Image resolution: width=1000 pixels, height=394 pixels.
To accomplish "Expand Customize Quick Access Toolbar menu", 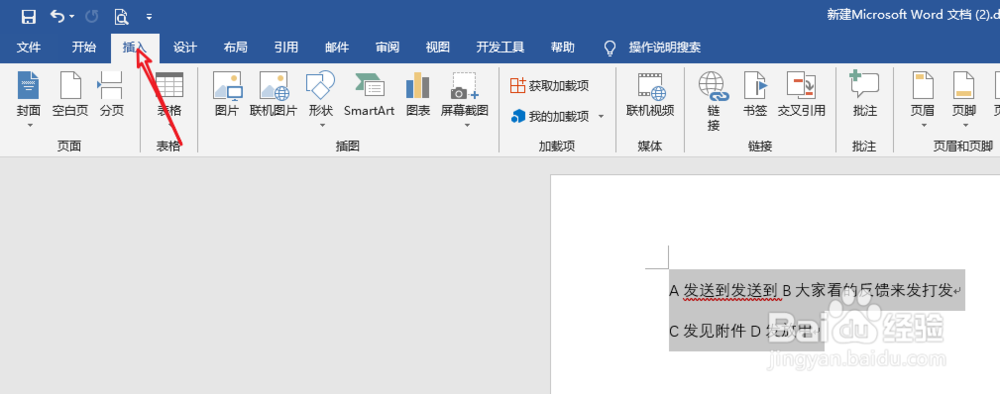I will [149, 17].
